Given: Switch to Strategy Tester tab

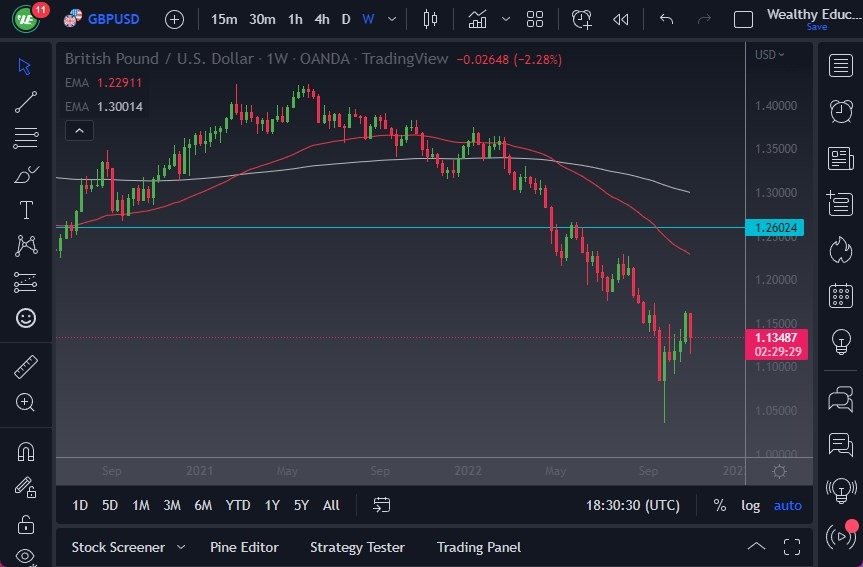Looking at the screenshot, I should 357,547.
